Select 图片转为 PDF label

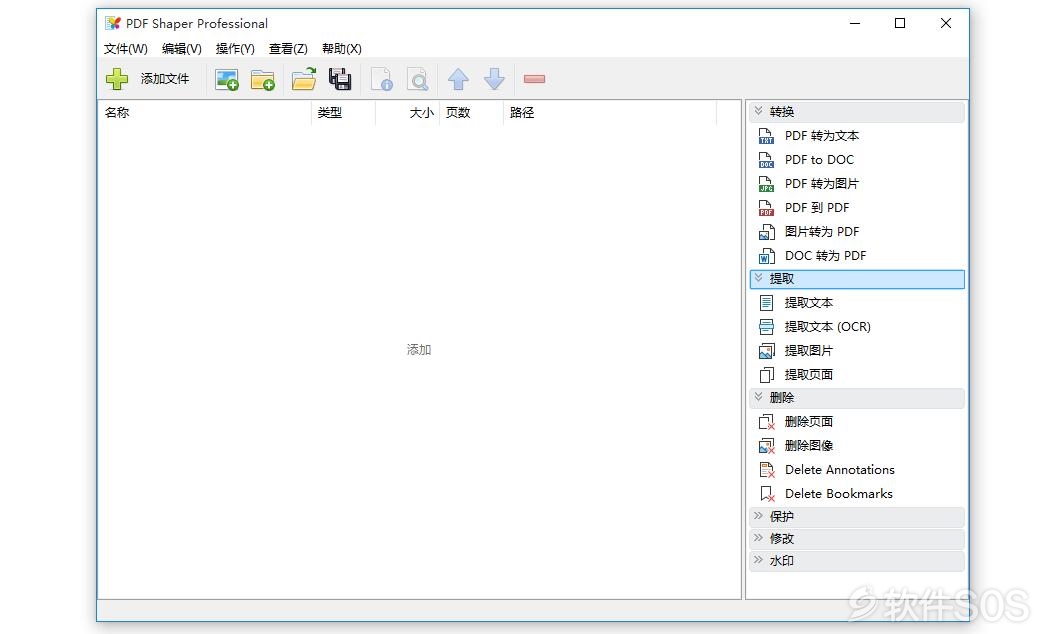tap(822, 232)
